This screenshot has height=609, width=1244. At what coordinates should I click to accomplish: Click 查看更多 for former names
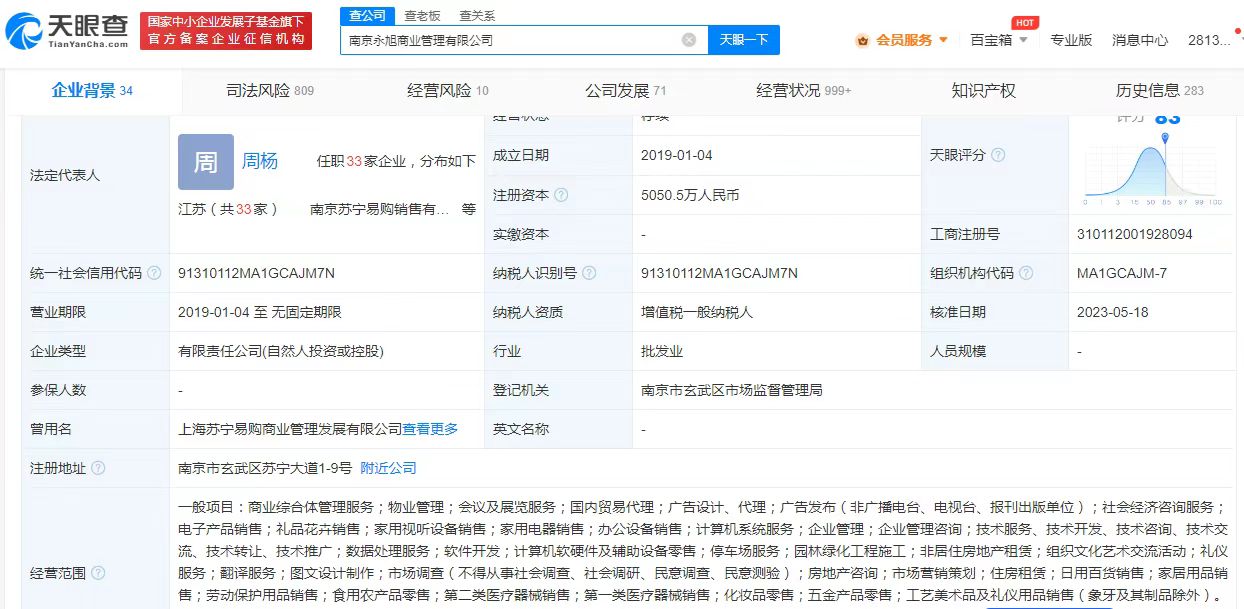430,429
